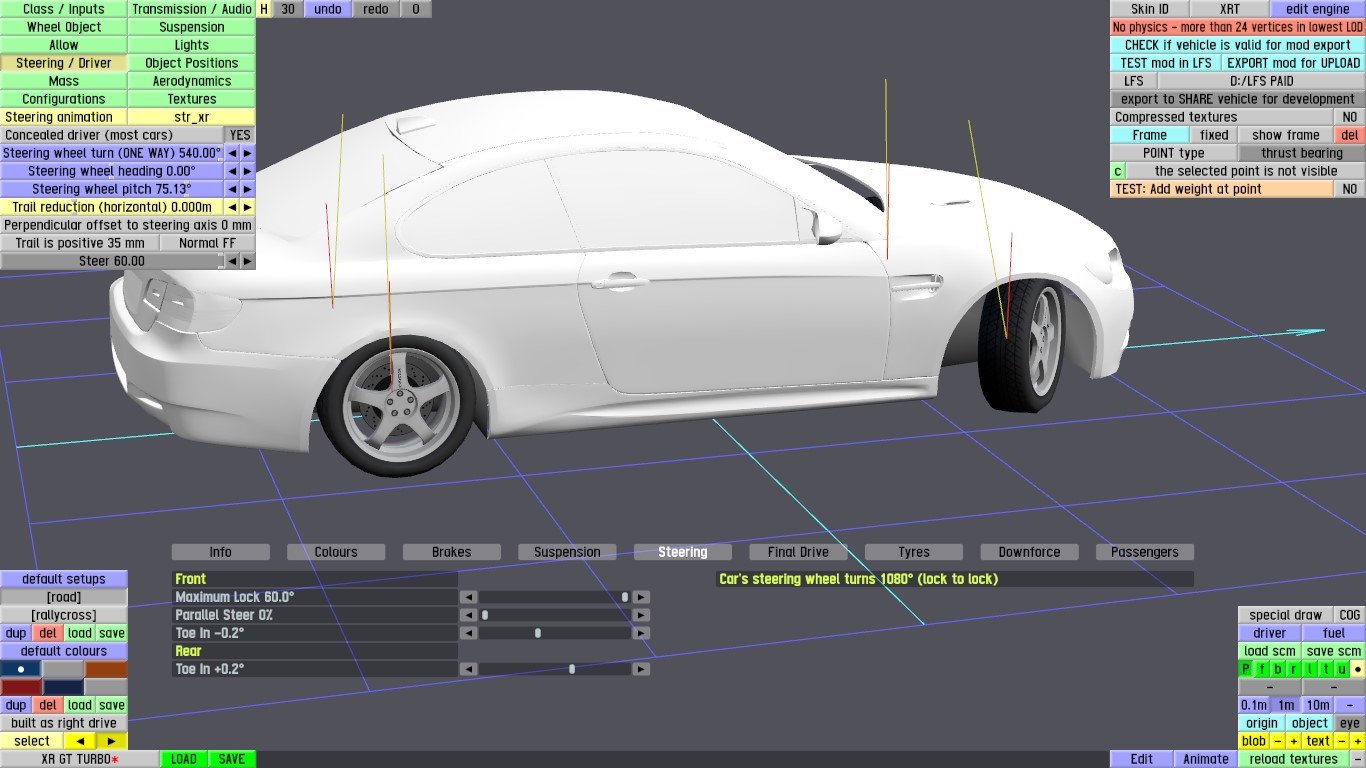This screenshot has width=1366, height=768.
Task: Increase steering wheel turn with right arrow
Action: pyautogui.click(x=248, y=153)
